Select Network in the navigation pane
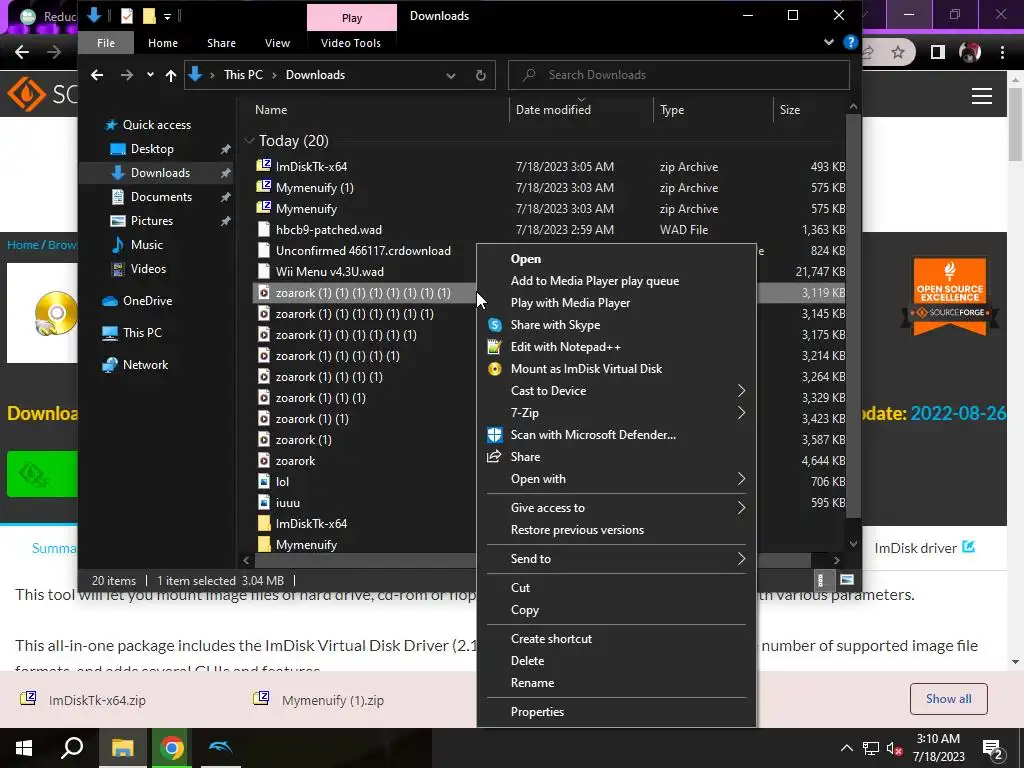 145,365
